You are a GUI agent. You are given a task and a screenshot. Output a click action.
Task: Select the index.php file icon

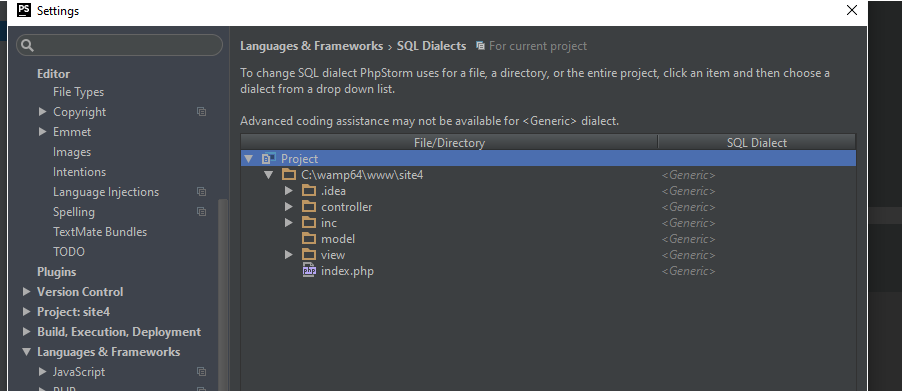click(x=309, y=271)
